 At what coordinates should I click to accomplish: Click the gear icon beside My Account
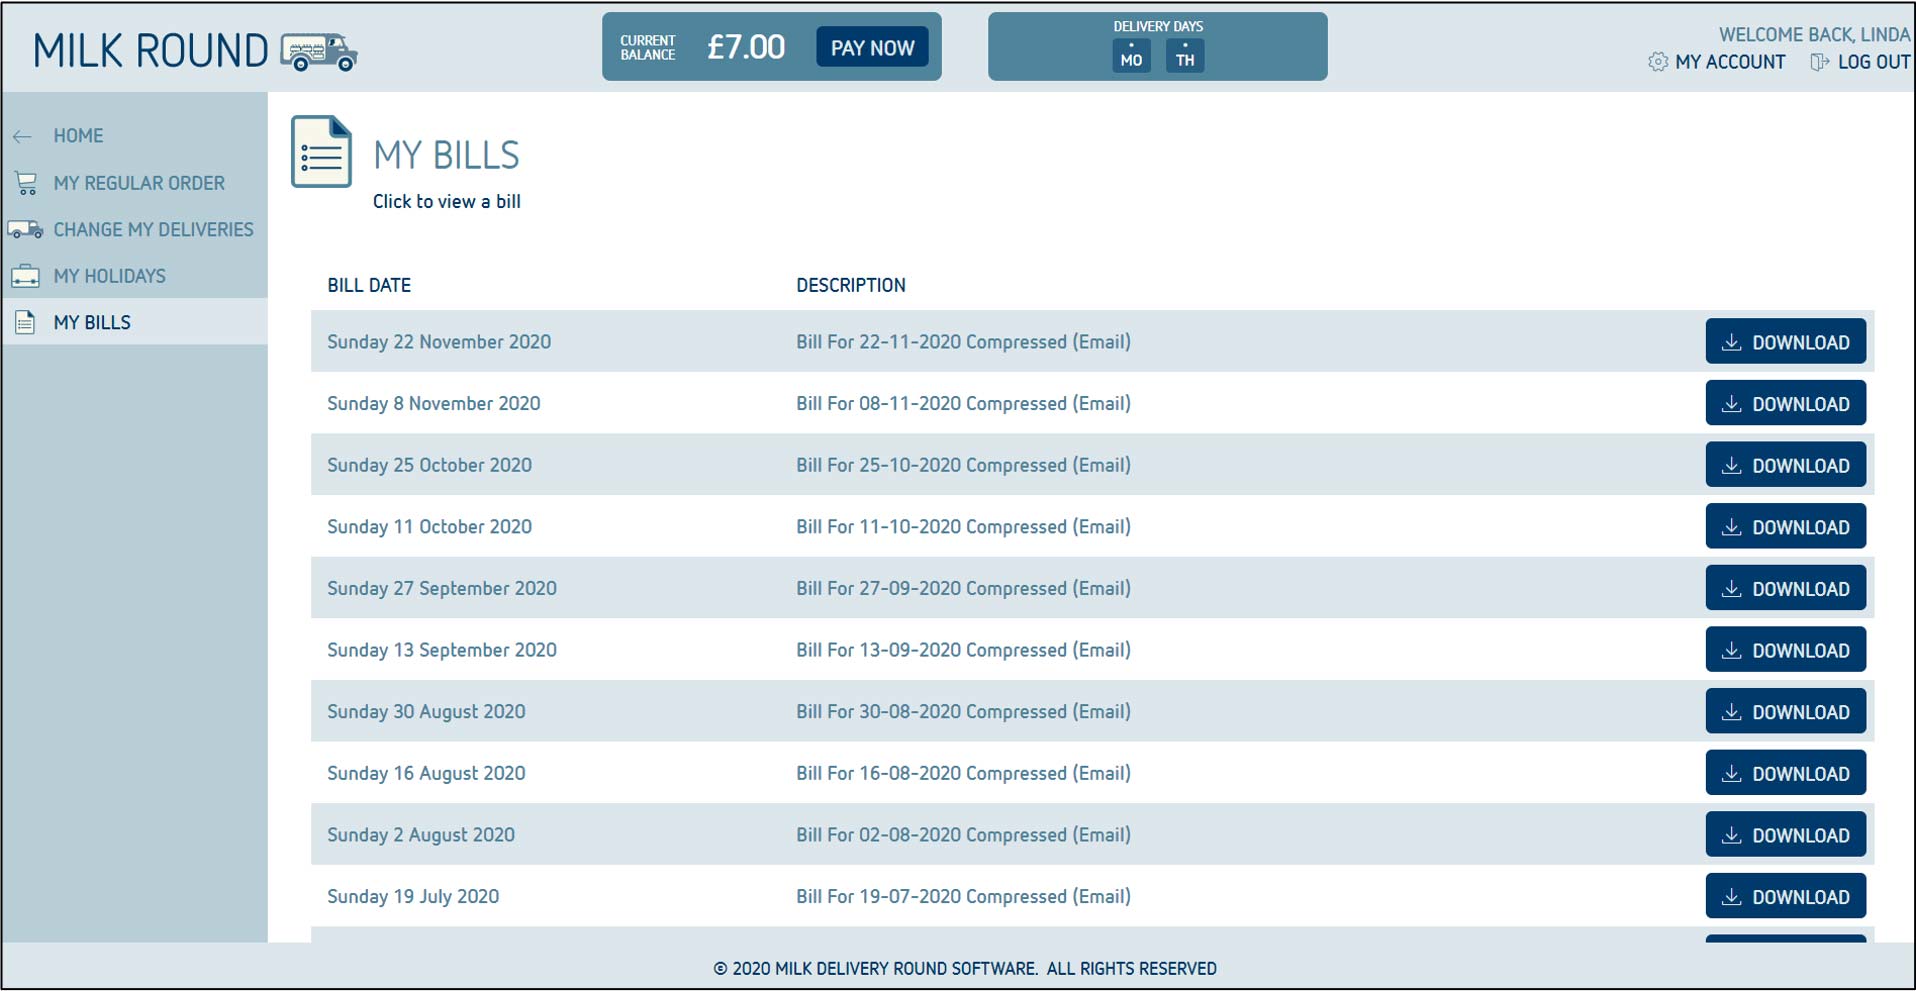[x=1657, y=62]
